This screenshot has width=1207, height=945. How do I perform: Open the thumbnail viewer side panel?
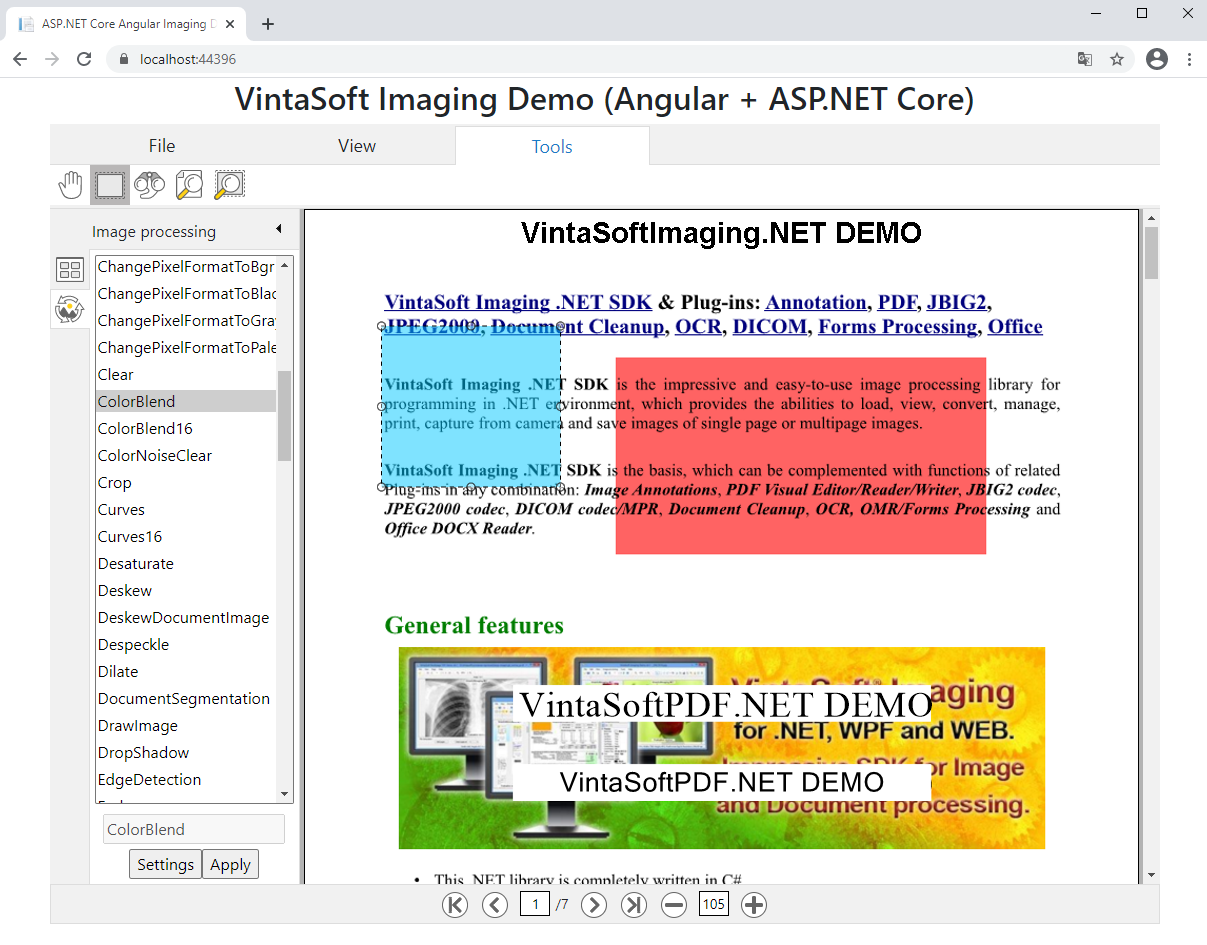click(x=70, y=270)
